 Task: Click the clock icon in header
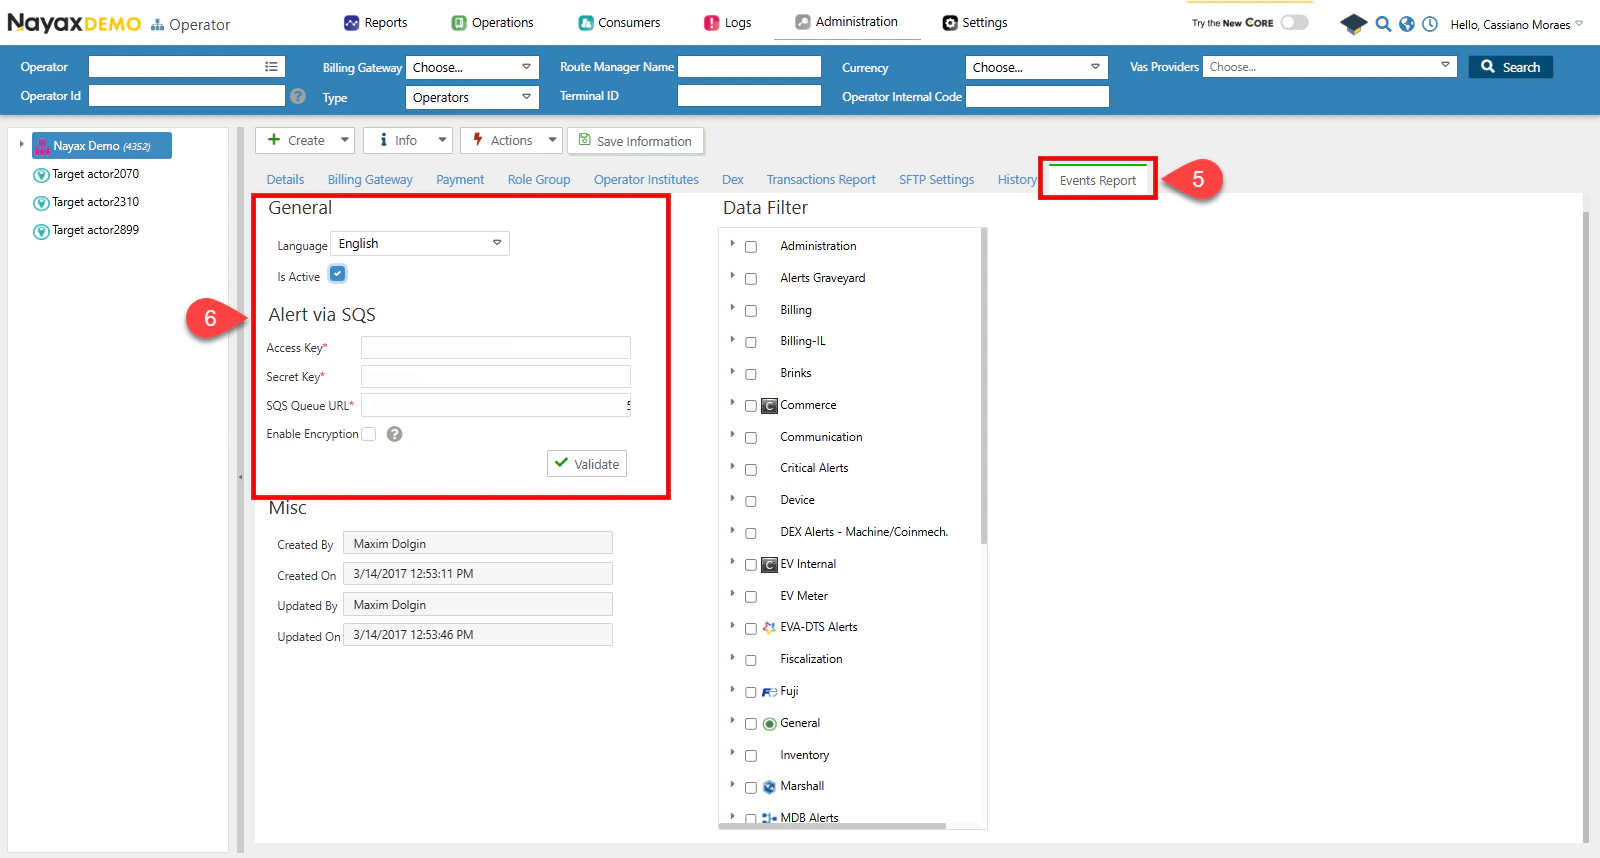coord(1430,24)
